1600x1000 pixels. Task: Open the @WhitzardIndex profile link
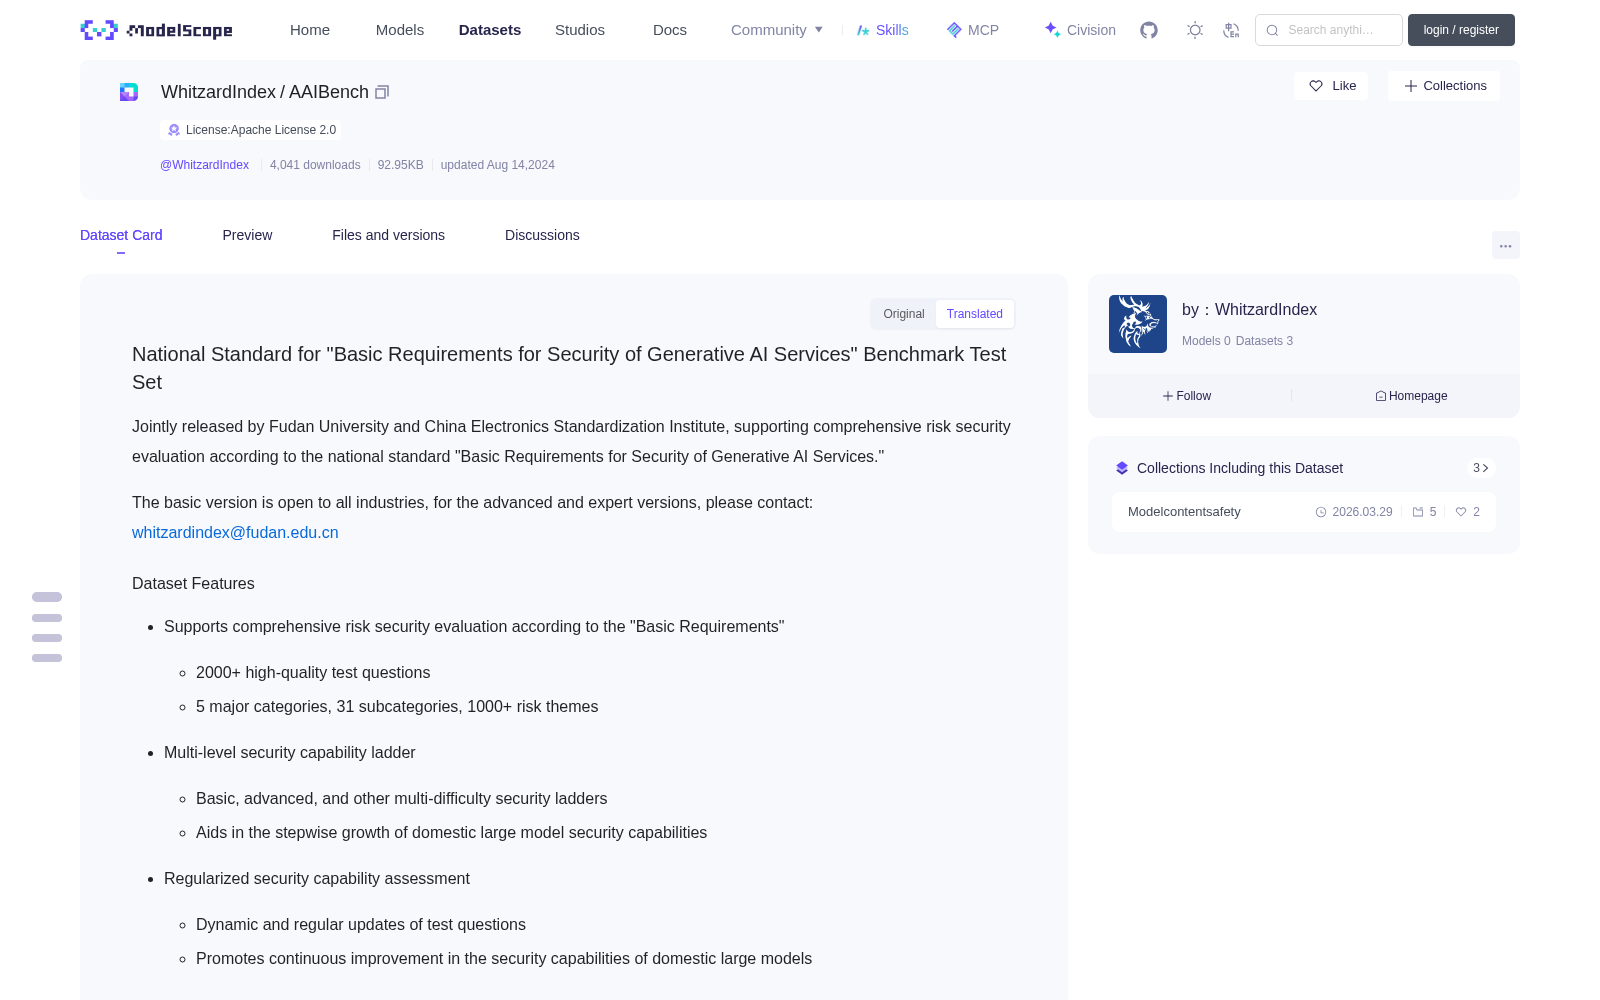(x=205, y=165)
